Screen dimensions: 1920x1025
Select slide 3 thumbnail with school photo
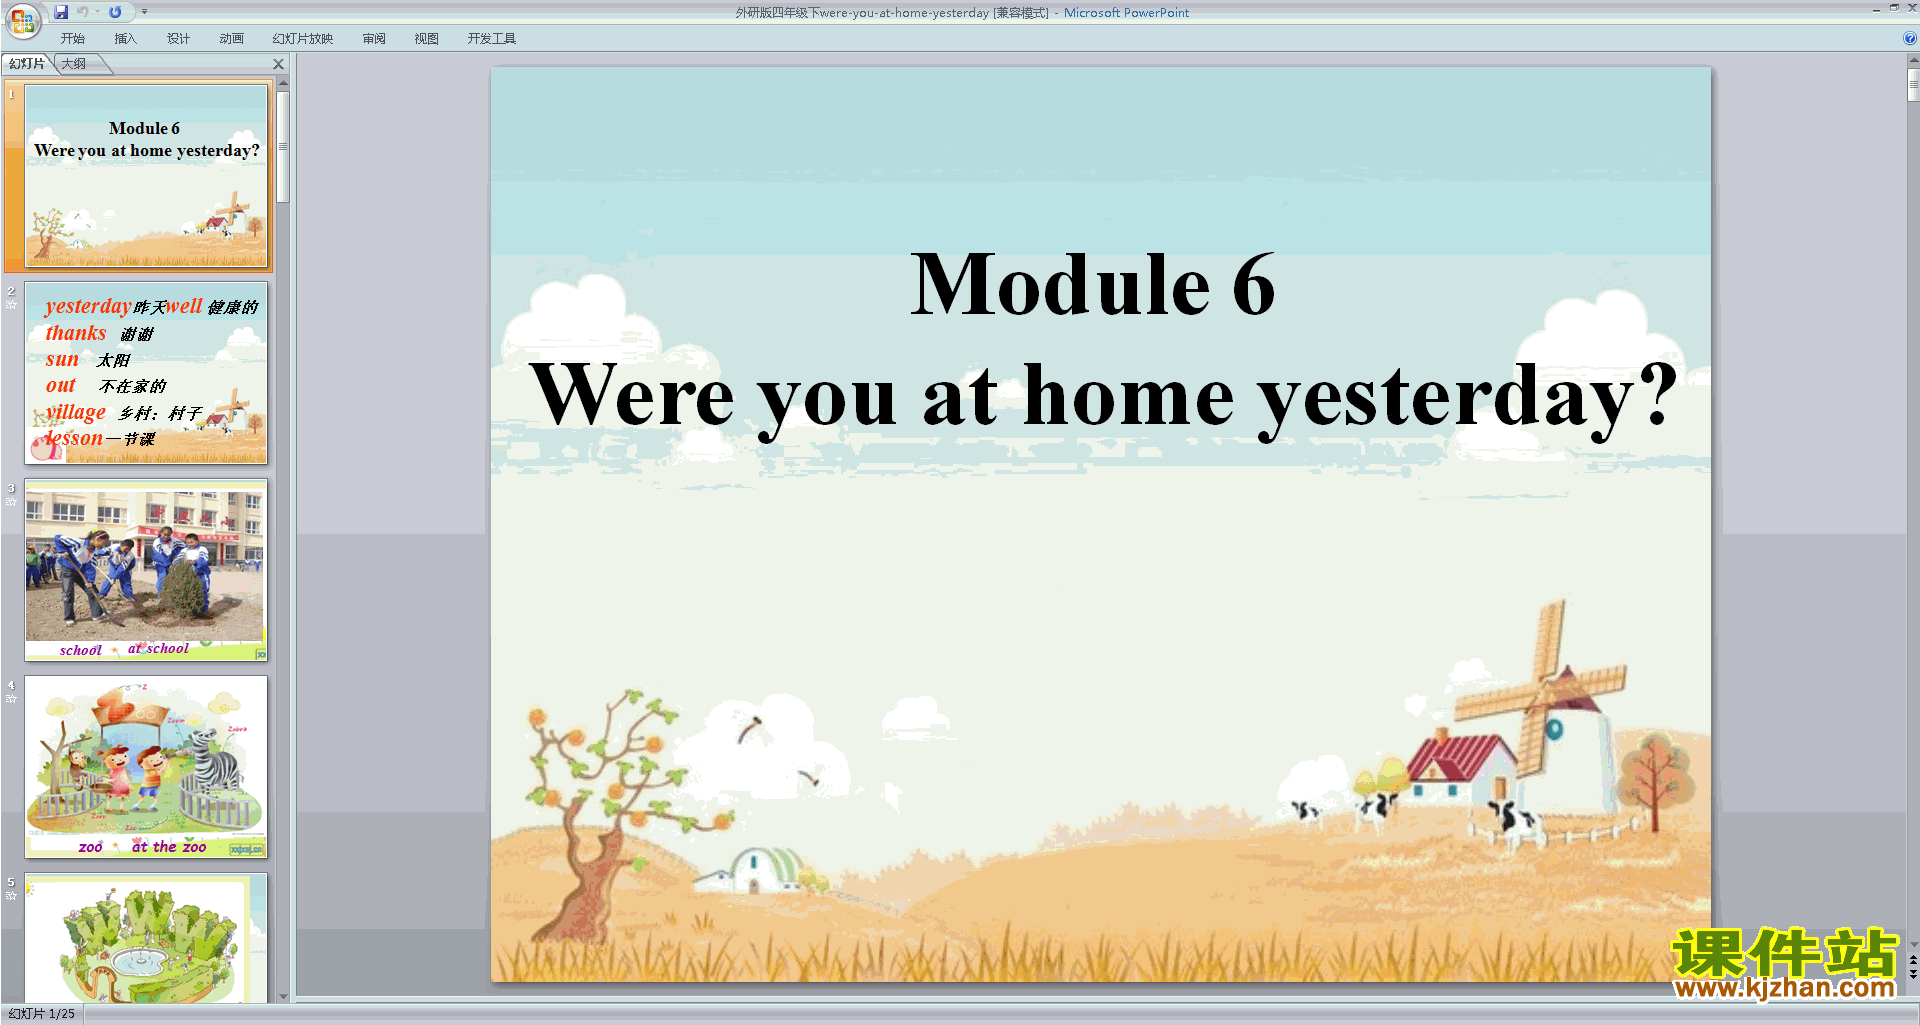(146, 570)
